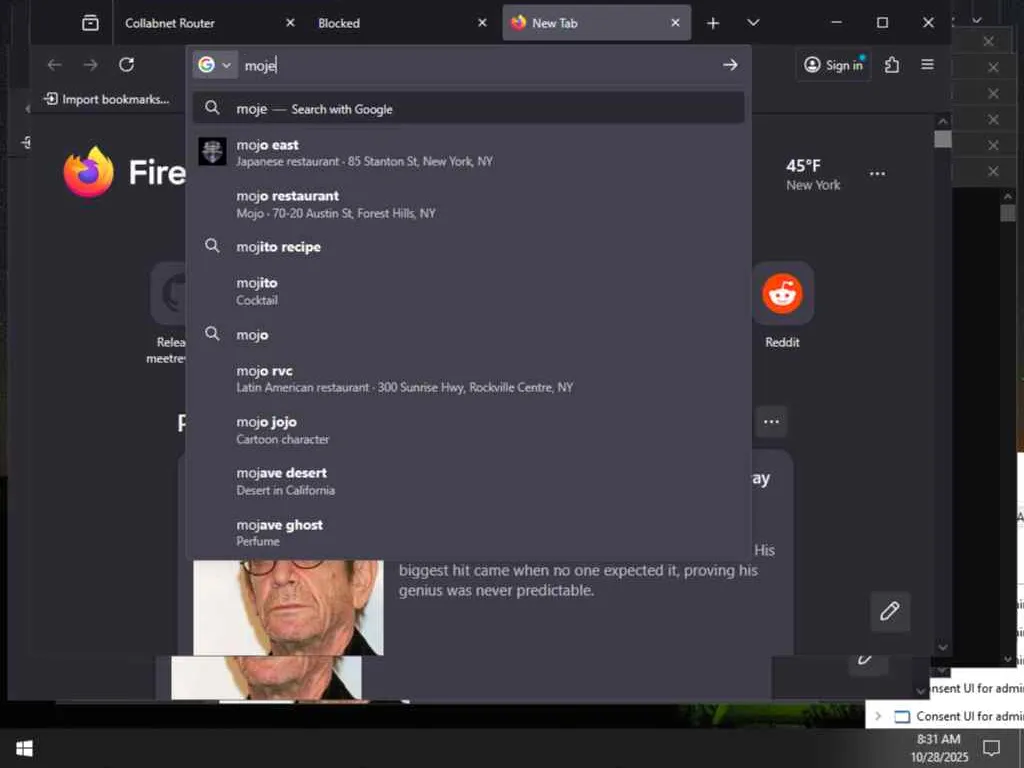Click the page vertical scrollbar thumb

point(942,139)
